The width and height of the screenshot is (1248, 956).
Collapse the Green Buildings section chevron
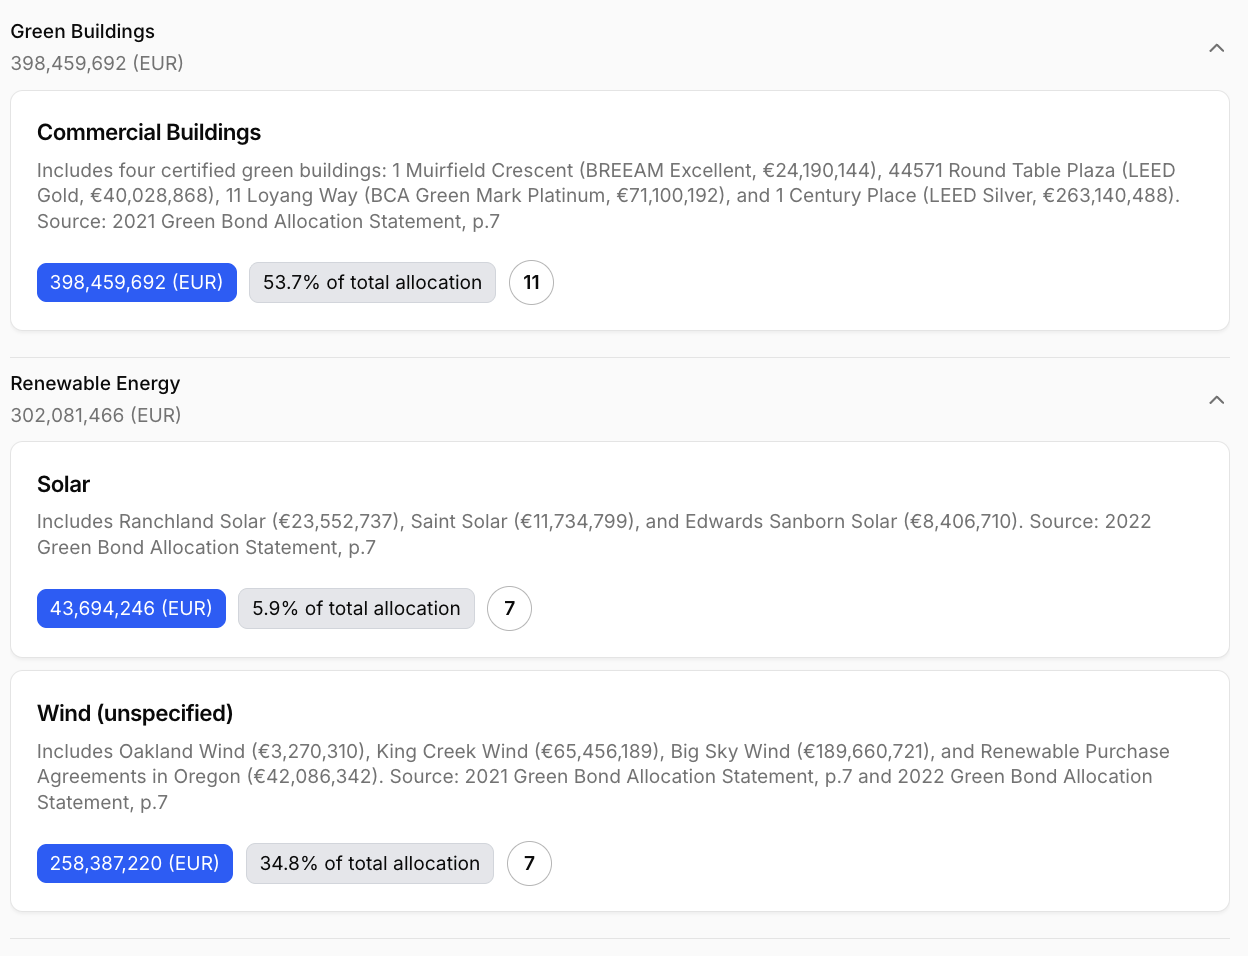pyautogui.click(x=1216, y=48)
